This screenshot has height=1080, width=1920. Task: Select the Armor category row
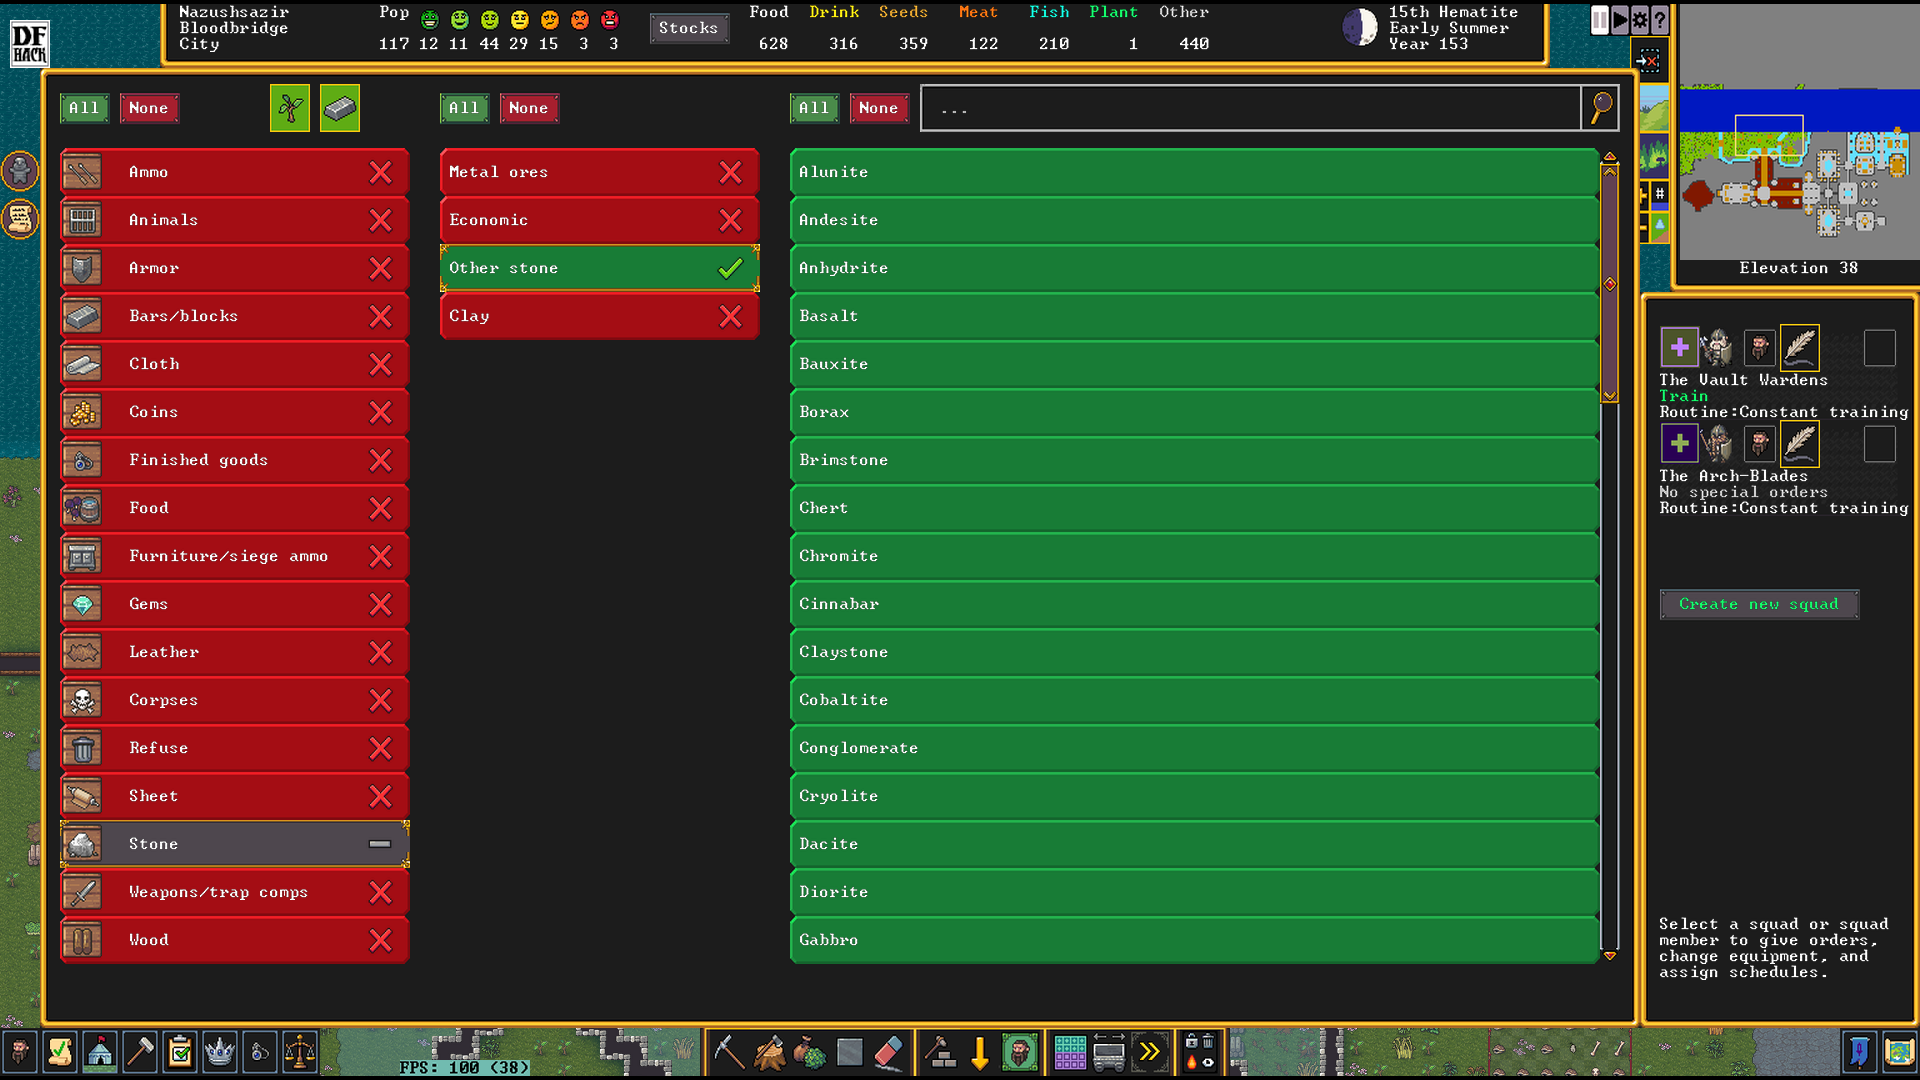tap(235, 268)
